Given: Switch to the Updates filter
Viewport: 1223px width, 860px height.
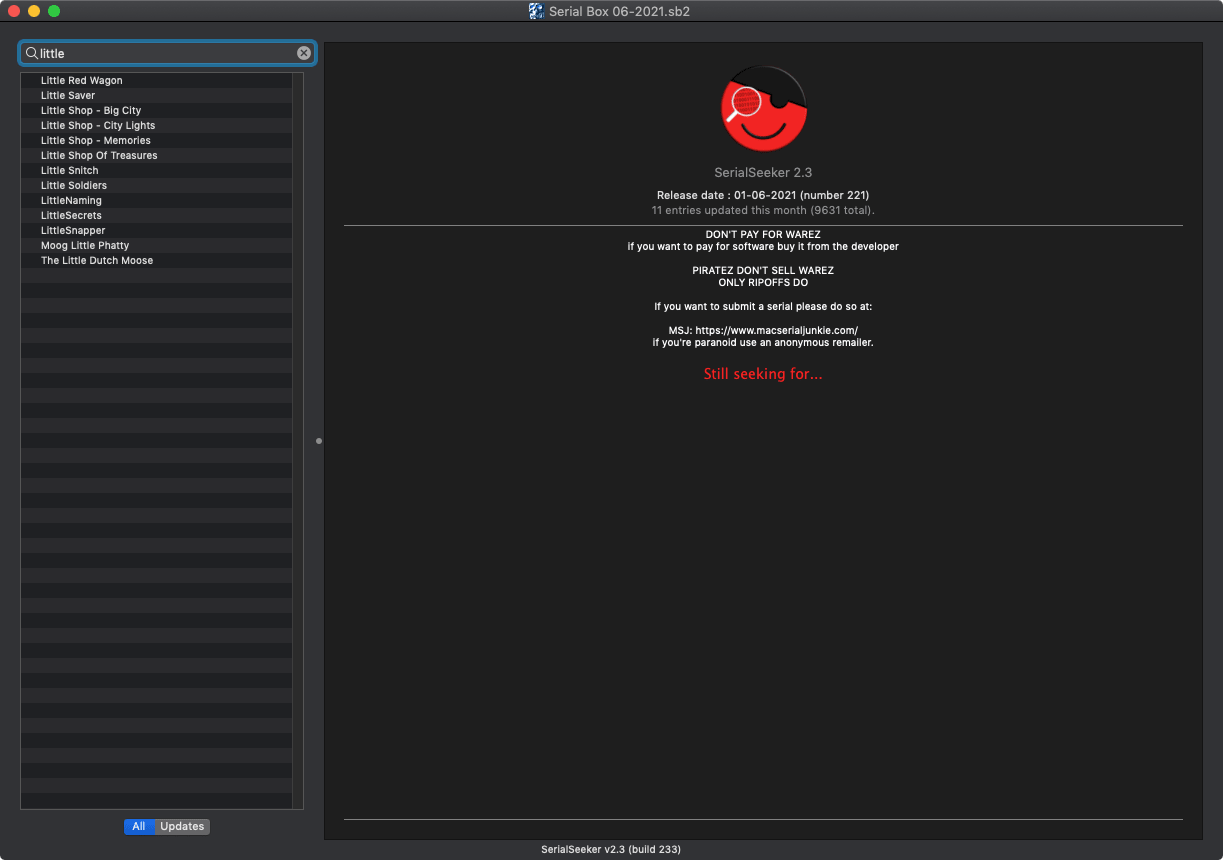Looking at the screenshot, I should (182, 826).
